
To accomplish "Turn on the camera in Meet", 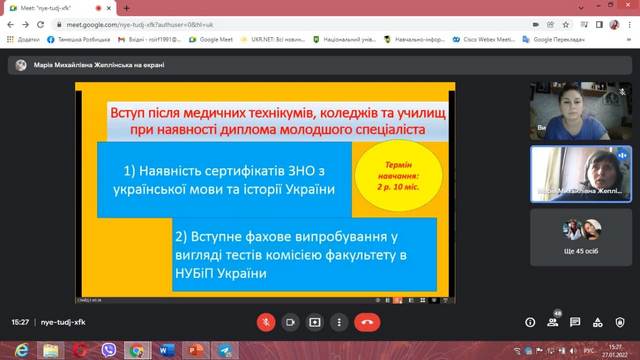I will tap(290, 322).
